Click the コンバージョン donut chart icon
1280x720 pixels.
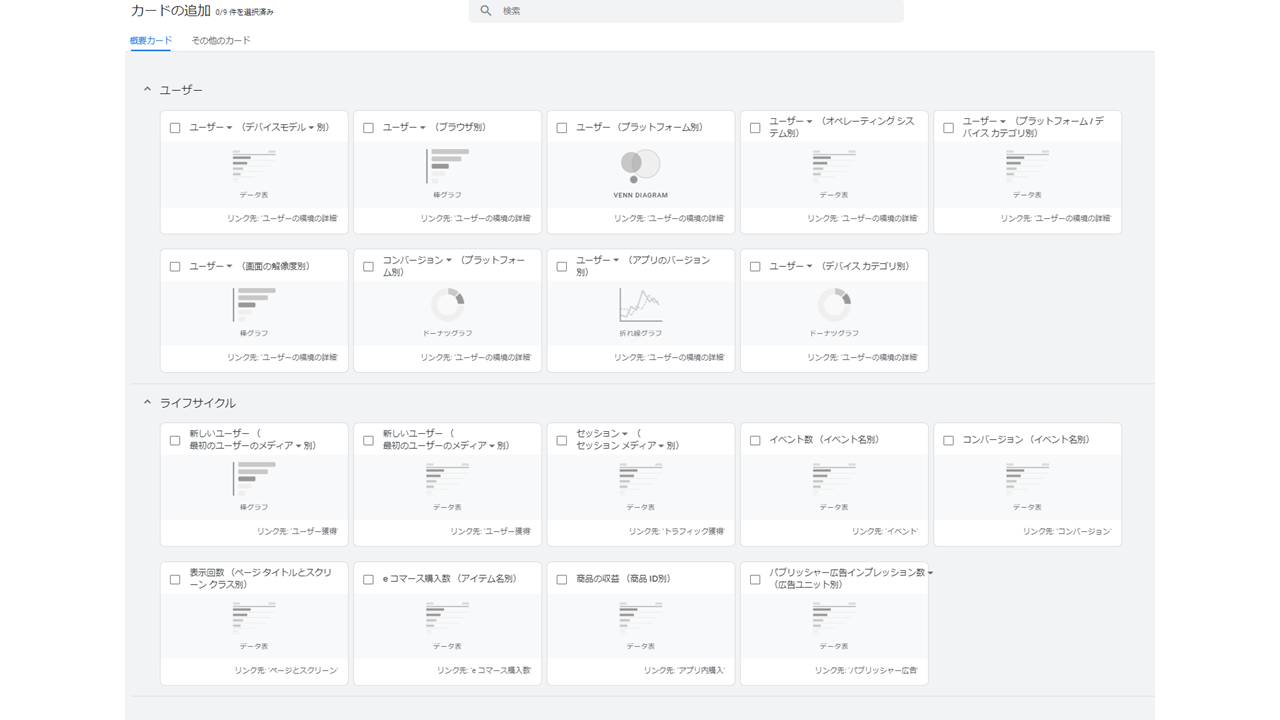pyautogui.click(x=447, y=304)
